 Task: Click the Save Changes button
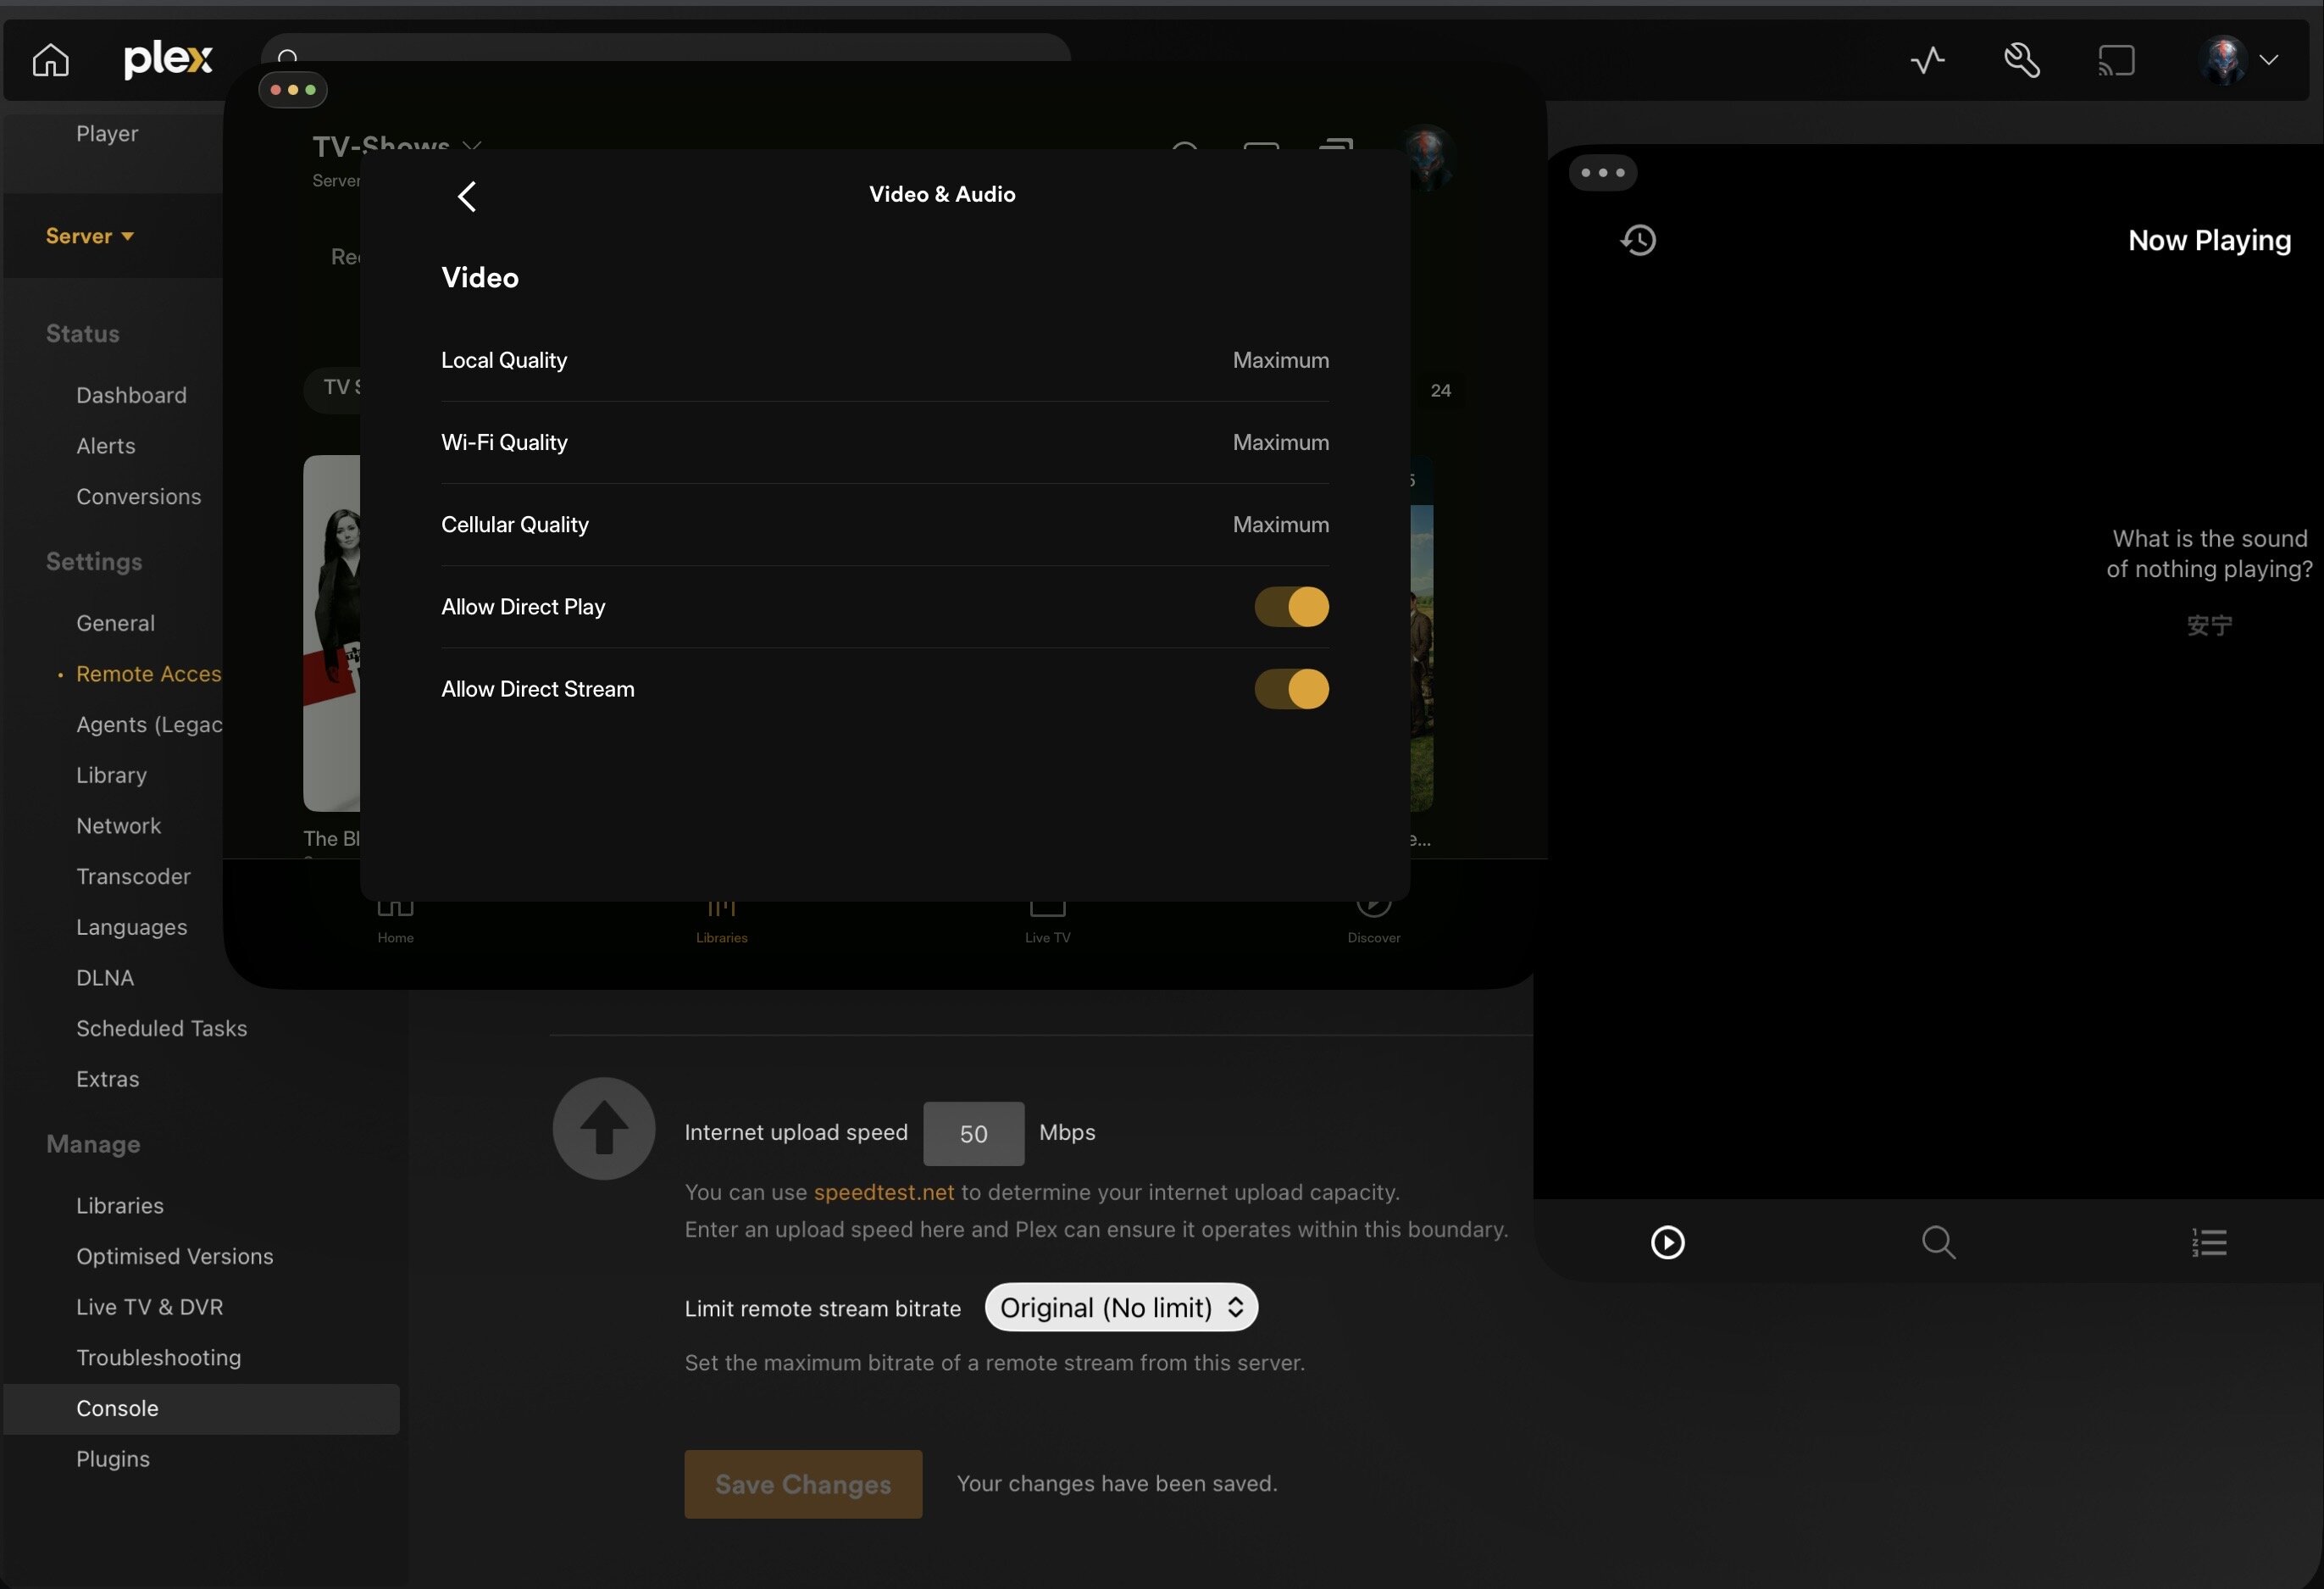pyautogui.click(x=802, y=1484)
